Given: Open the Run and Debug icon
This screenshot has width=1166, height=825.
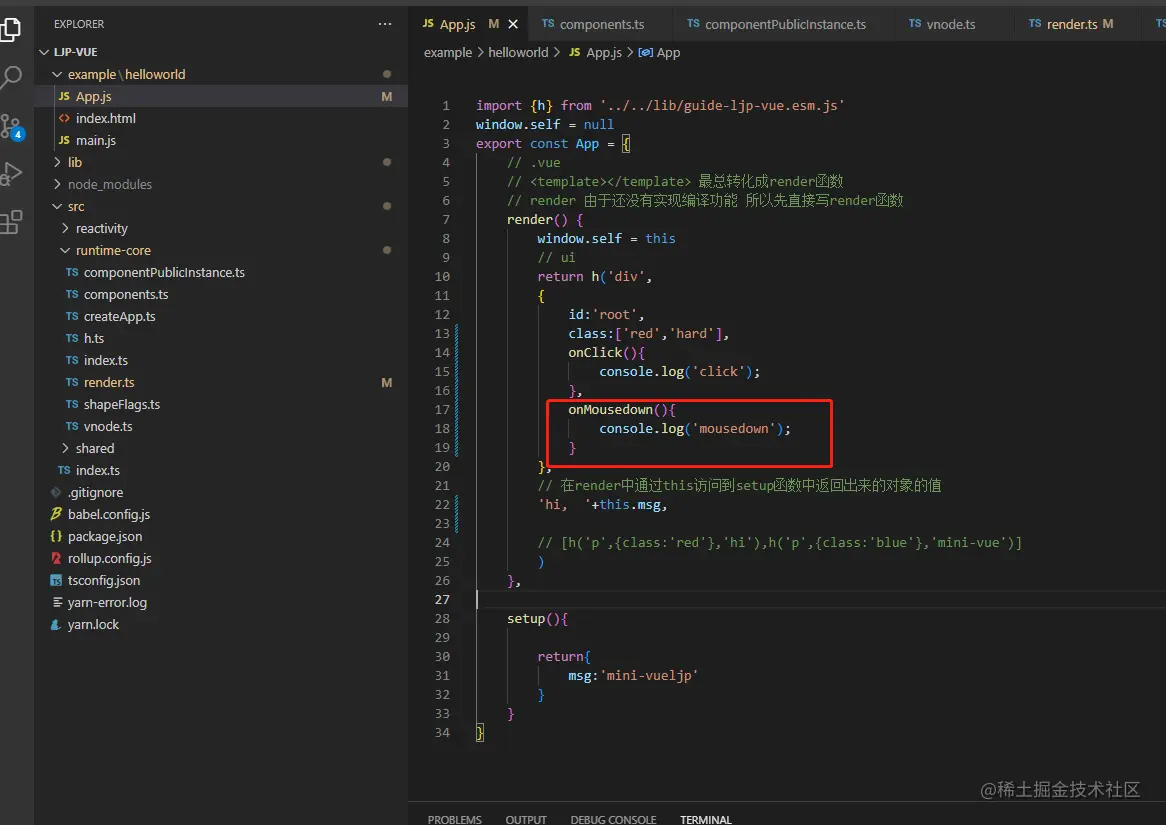Looking at the screenshot, I should 10,173.
